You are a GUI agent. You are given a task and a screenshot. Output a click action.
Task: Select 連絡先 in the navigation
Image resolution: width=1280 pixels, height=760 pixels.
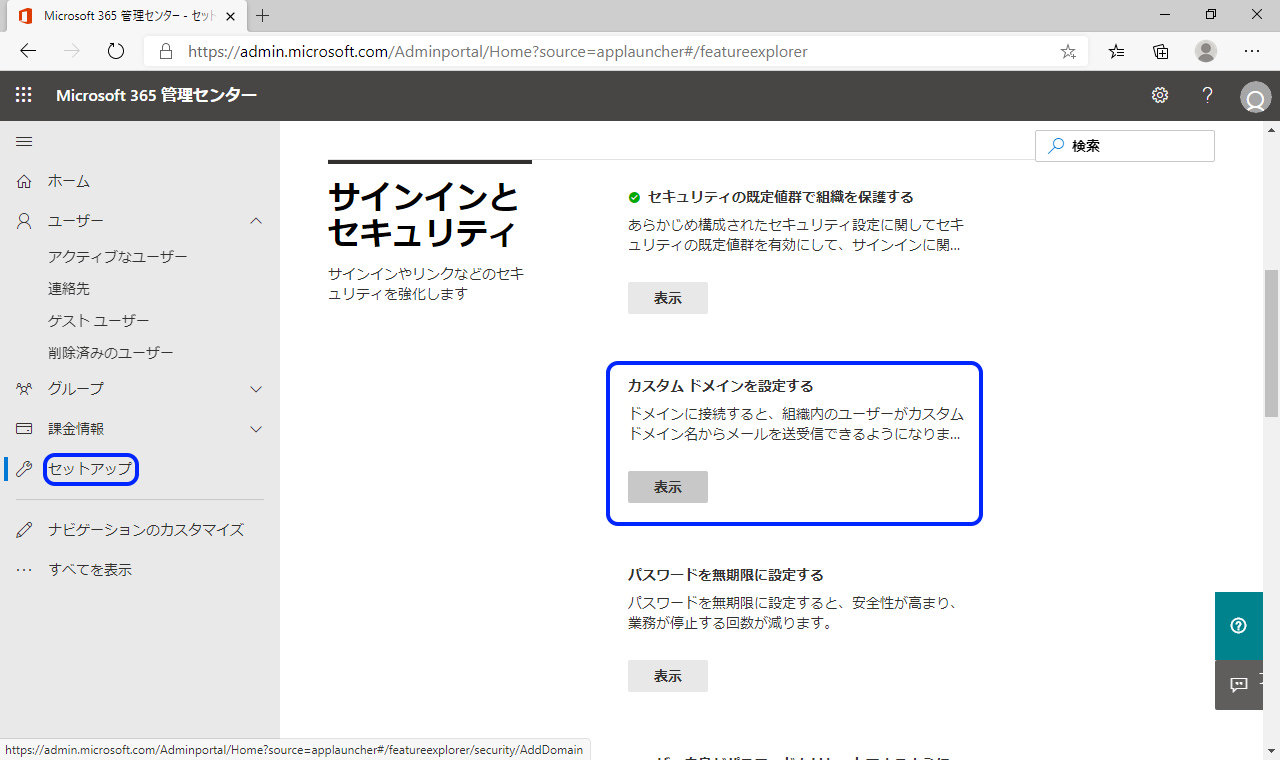(69, 289)
